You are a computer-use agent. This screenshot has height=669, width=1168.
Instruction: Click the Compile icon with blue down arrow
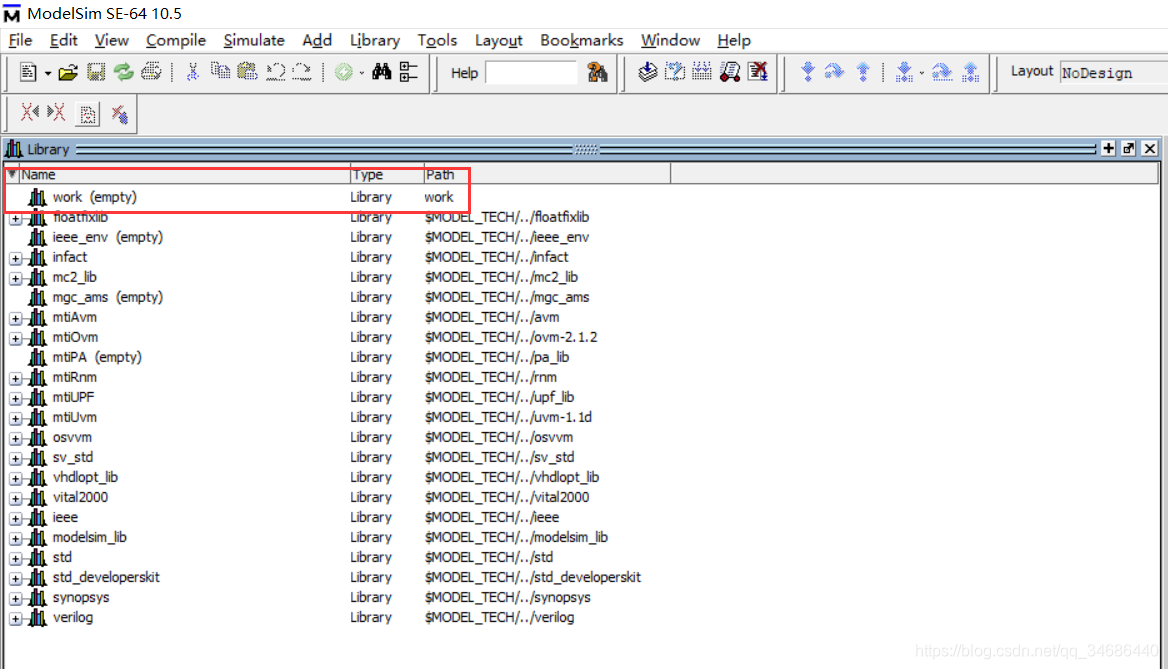point(647,72)
